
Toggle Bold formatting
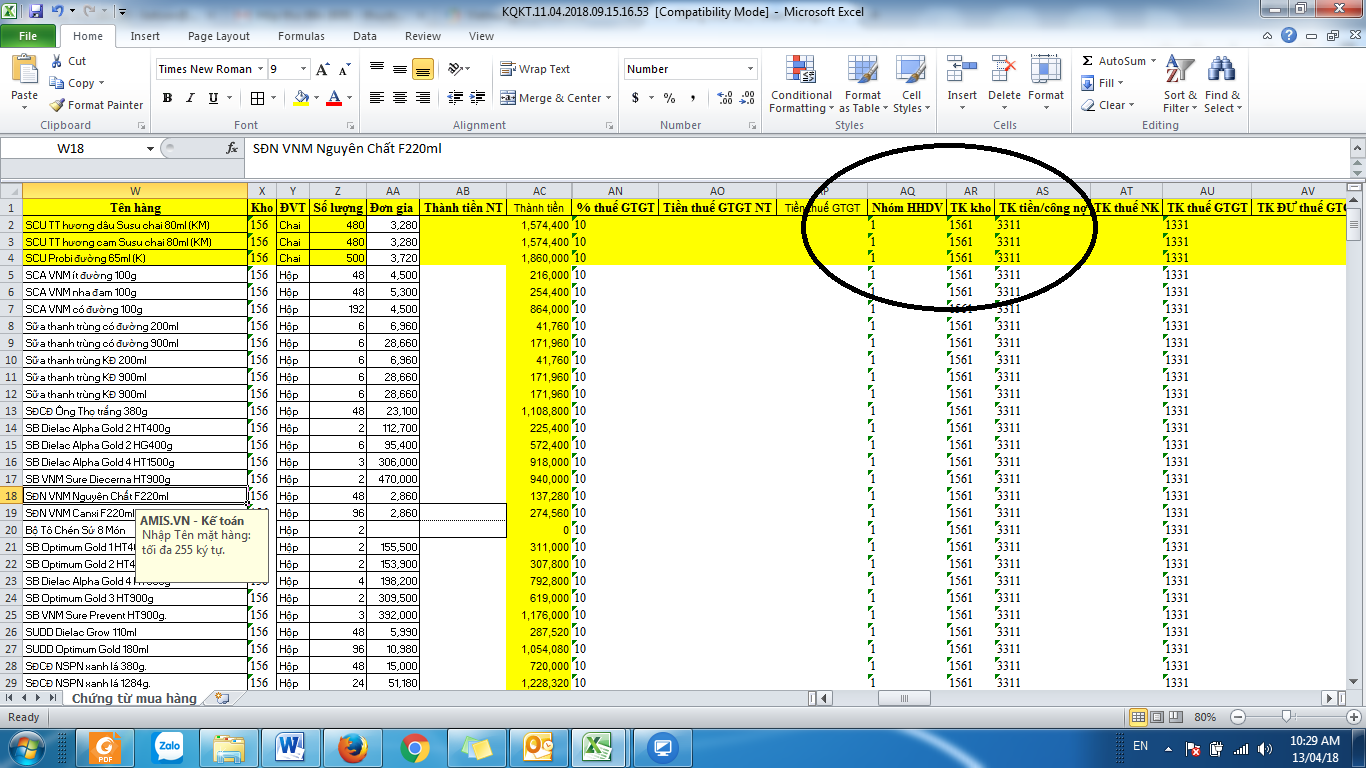167,98
